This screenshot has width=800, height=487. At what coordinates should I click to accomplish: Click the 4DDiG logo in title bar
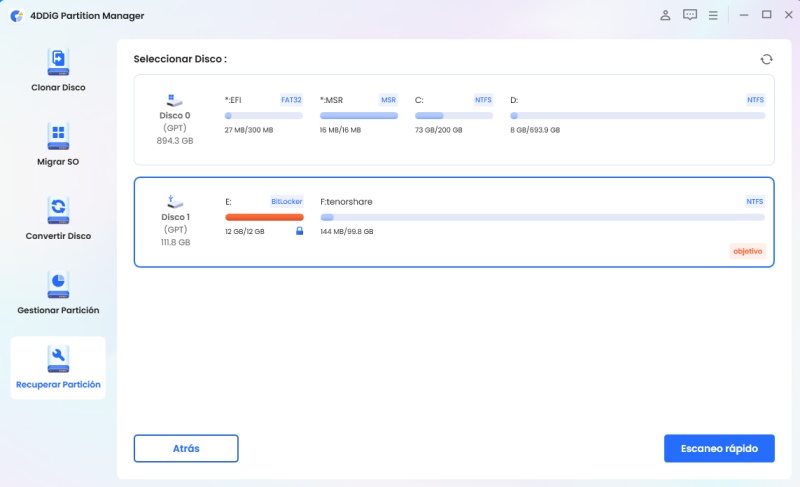[x=14, y=15]
